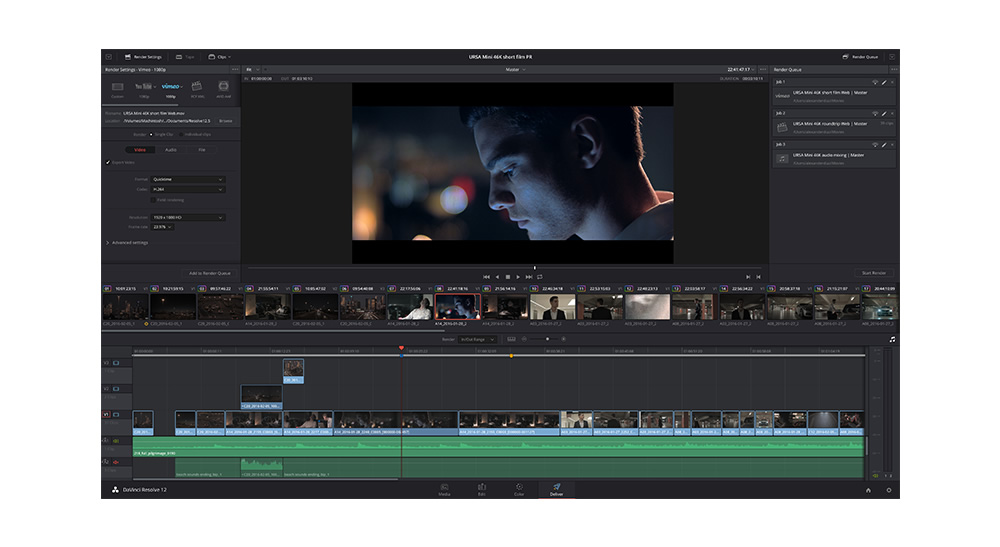
Task: Toggle loop playback in the viewer
Action: click(x=540, y=276)
